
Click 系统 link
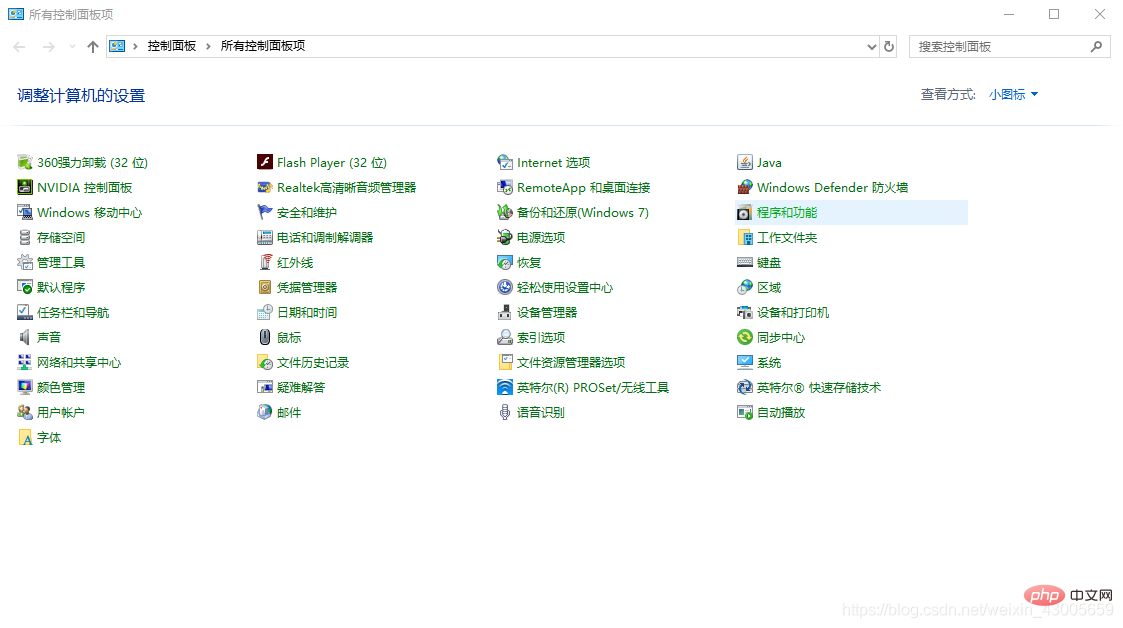click(769, 362)
